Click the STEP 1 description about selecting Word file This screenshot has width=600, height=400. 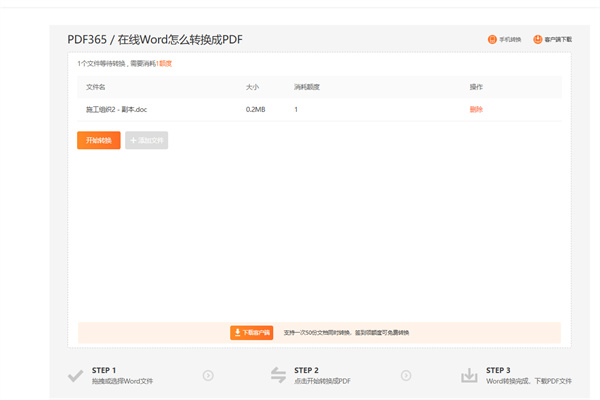(122, 381)
